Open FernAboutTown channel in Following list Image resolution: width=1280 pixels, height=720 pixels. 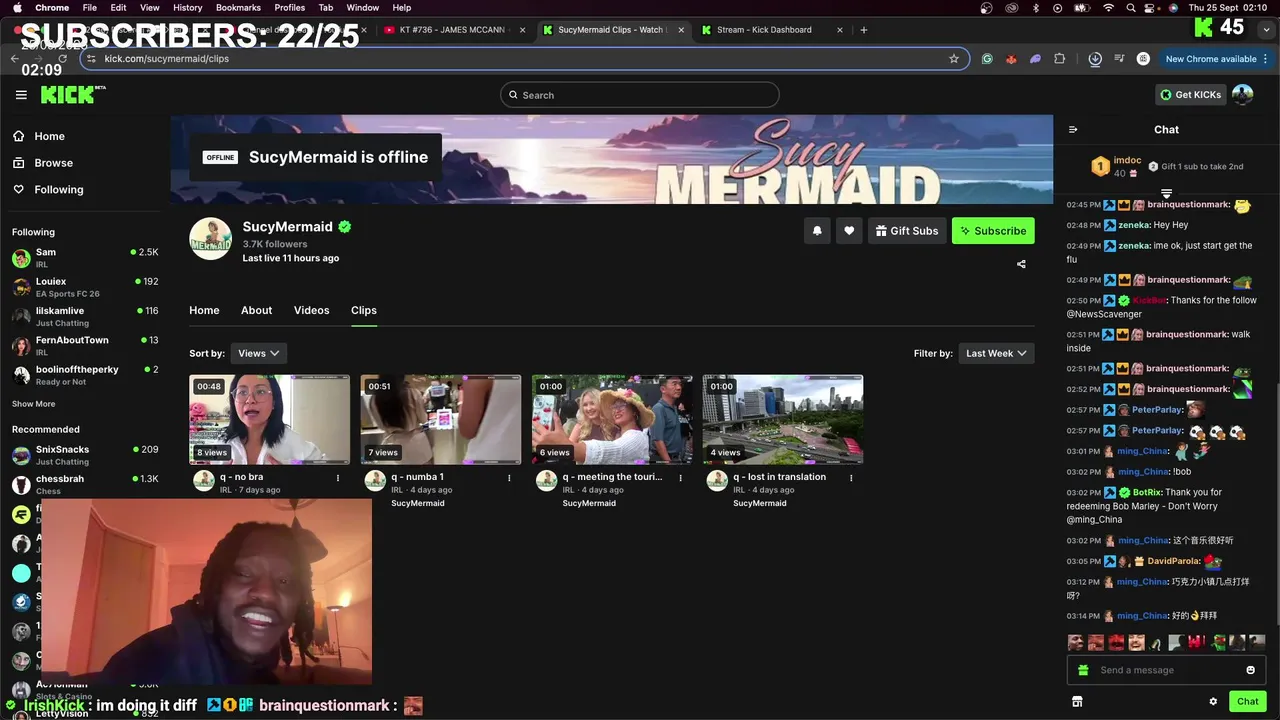85,346
